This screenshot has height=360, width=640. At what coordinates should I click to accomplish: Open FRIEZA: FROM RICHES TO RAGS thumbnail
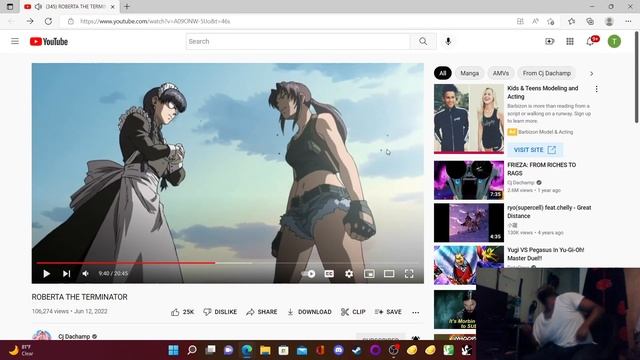tap(469, 180)
